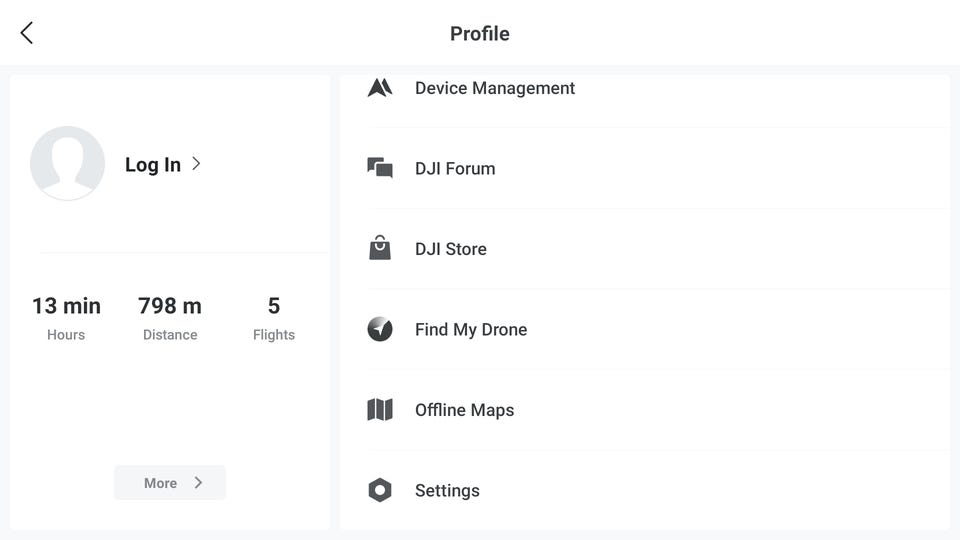The width and height of the screenshot is (960, 540).
Task: Go back using the top-left arrow
Action: point(26,33)
